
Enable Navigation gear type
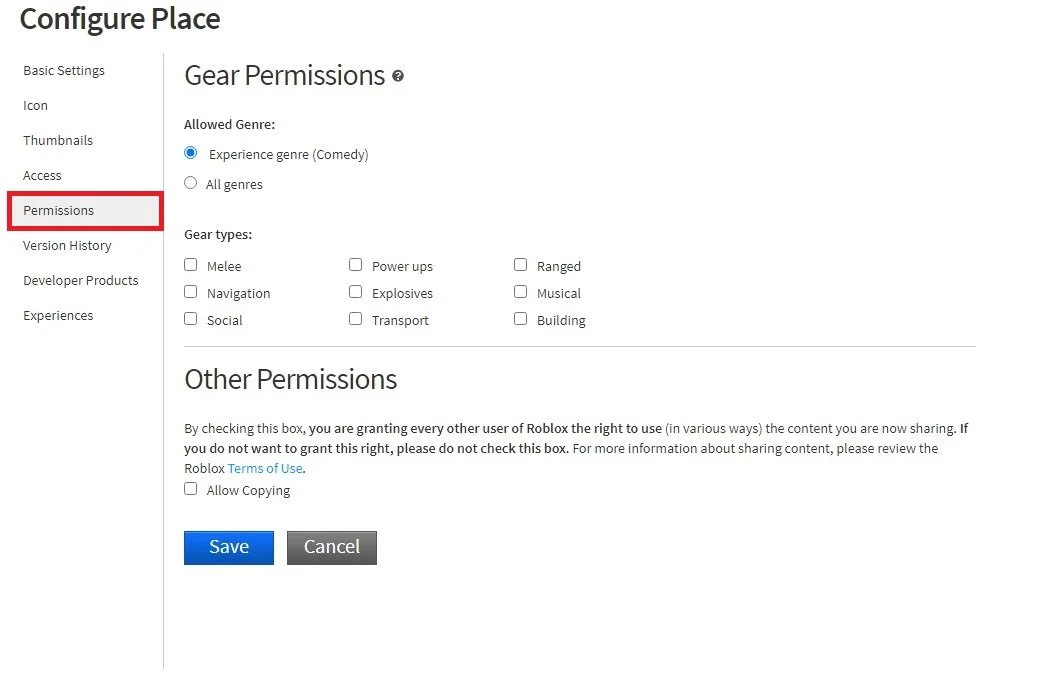(191, 292)
